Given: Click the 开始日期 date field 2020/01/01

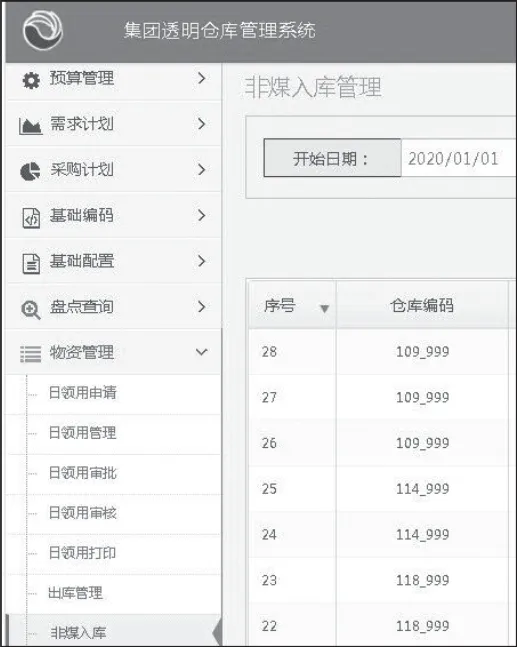Looking at the screenshot, I should (x=458, y=158).
